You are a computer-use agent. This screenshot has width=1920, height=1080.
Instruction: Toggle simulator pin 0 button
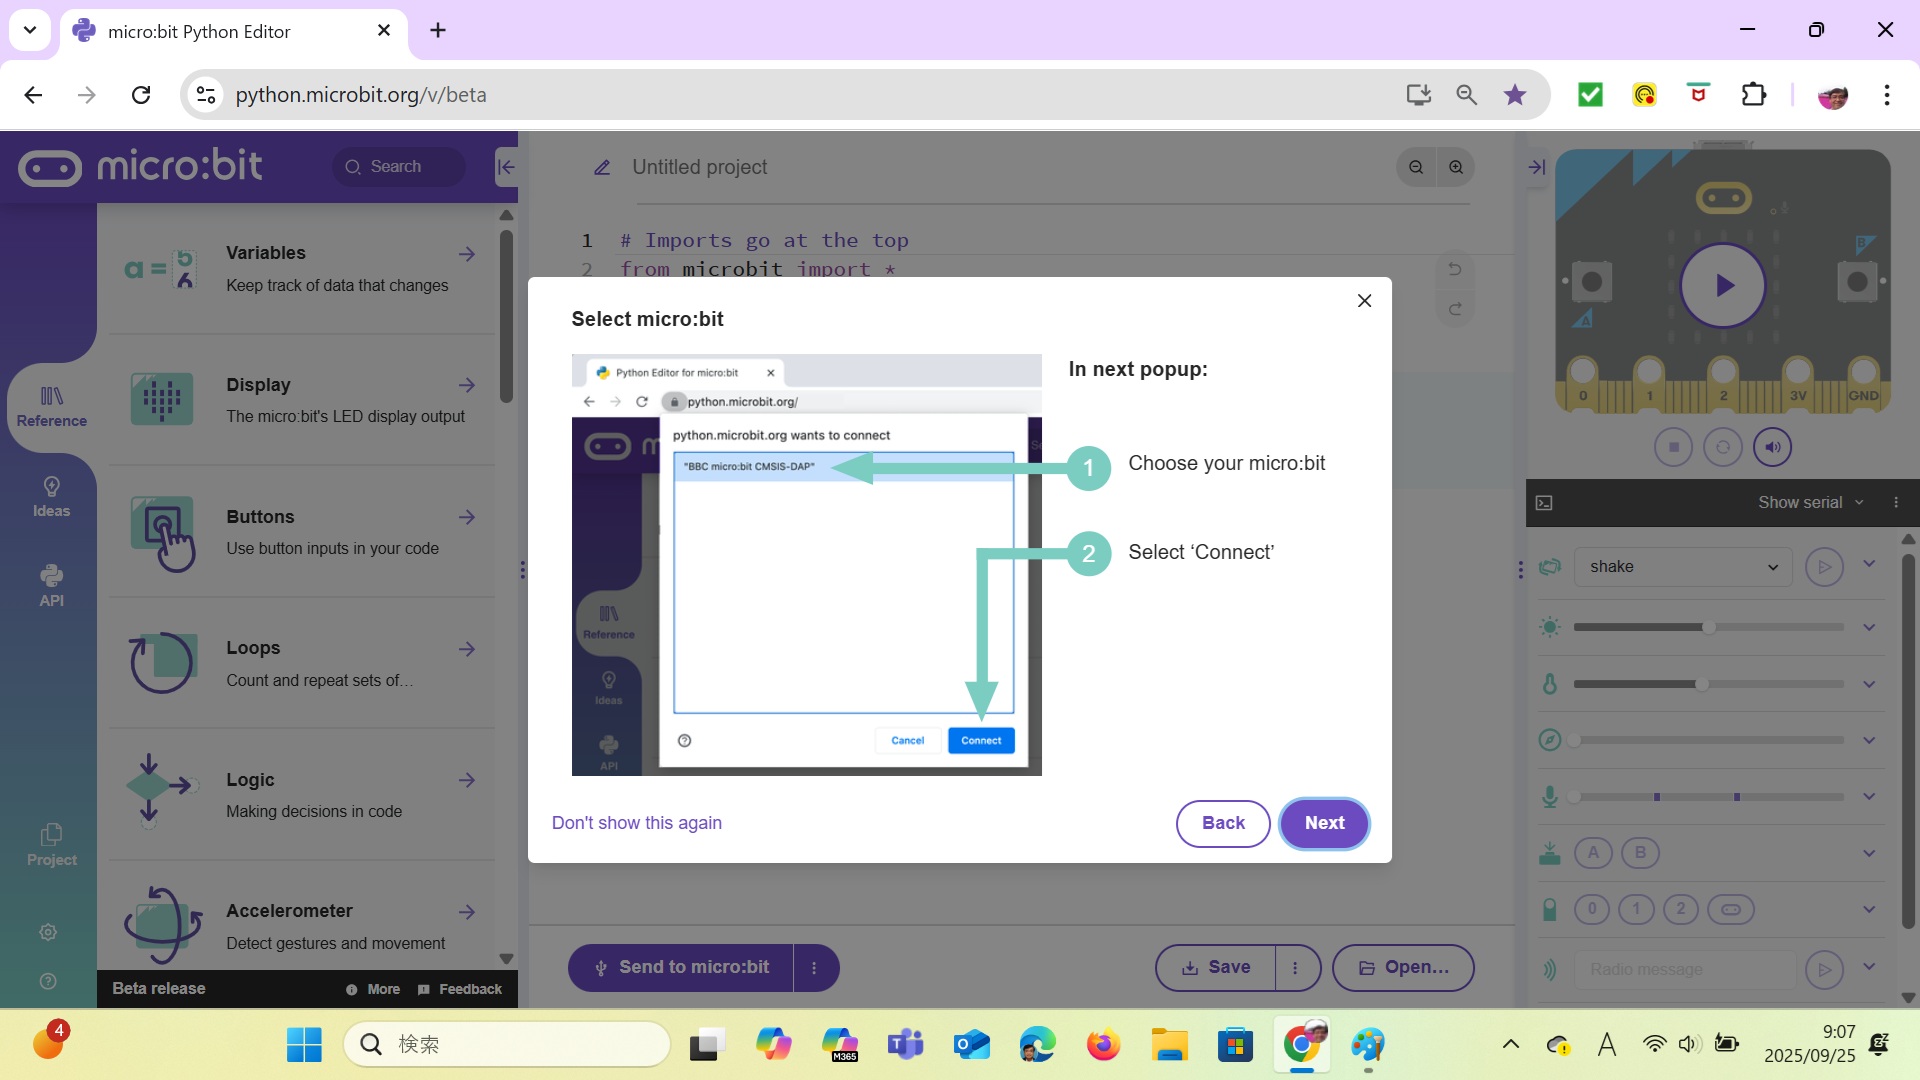[x=1592, y=909]
